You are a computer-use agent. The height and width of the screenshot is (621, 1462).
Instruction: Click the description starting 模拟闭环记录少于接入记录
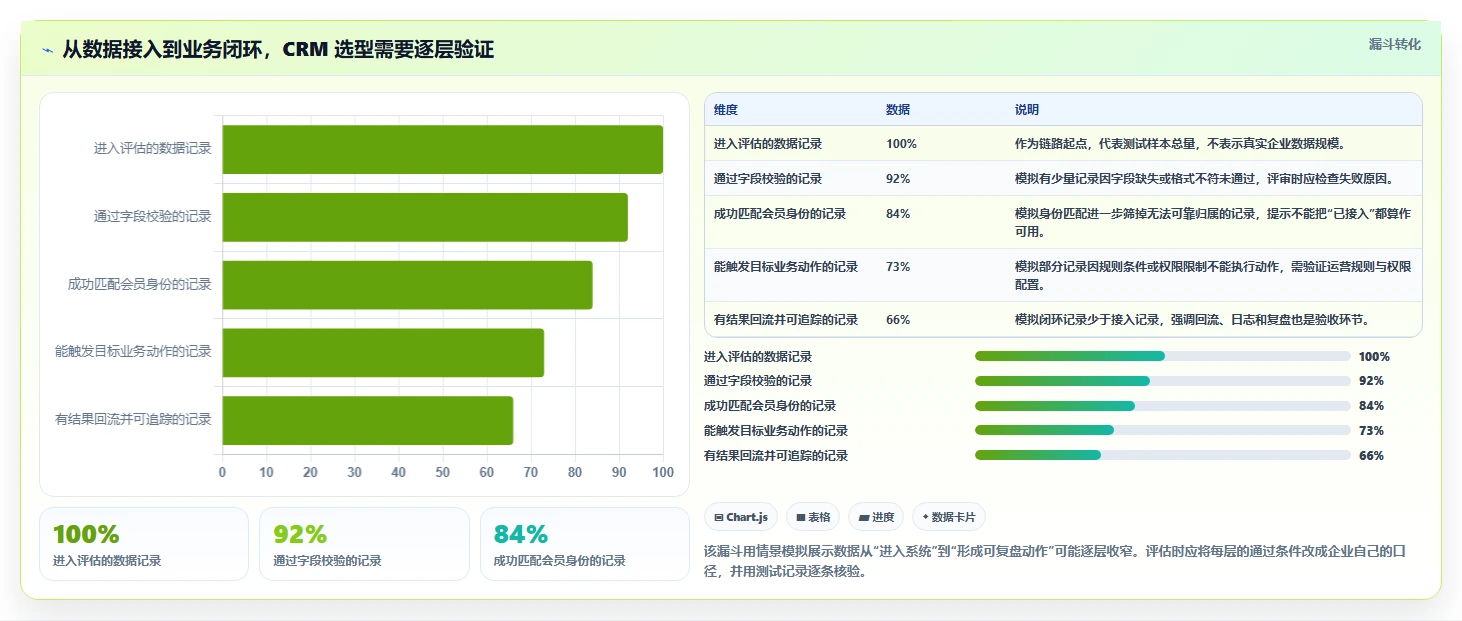1192,320
